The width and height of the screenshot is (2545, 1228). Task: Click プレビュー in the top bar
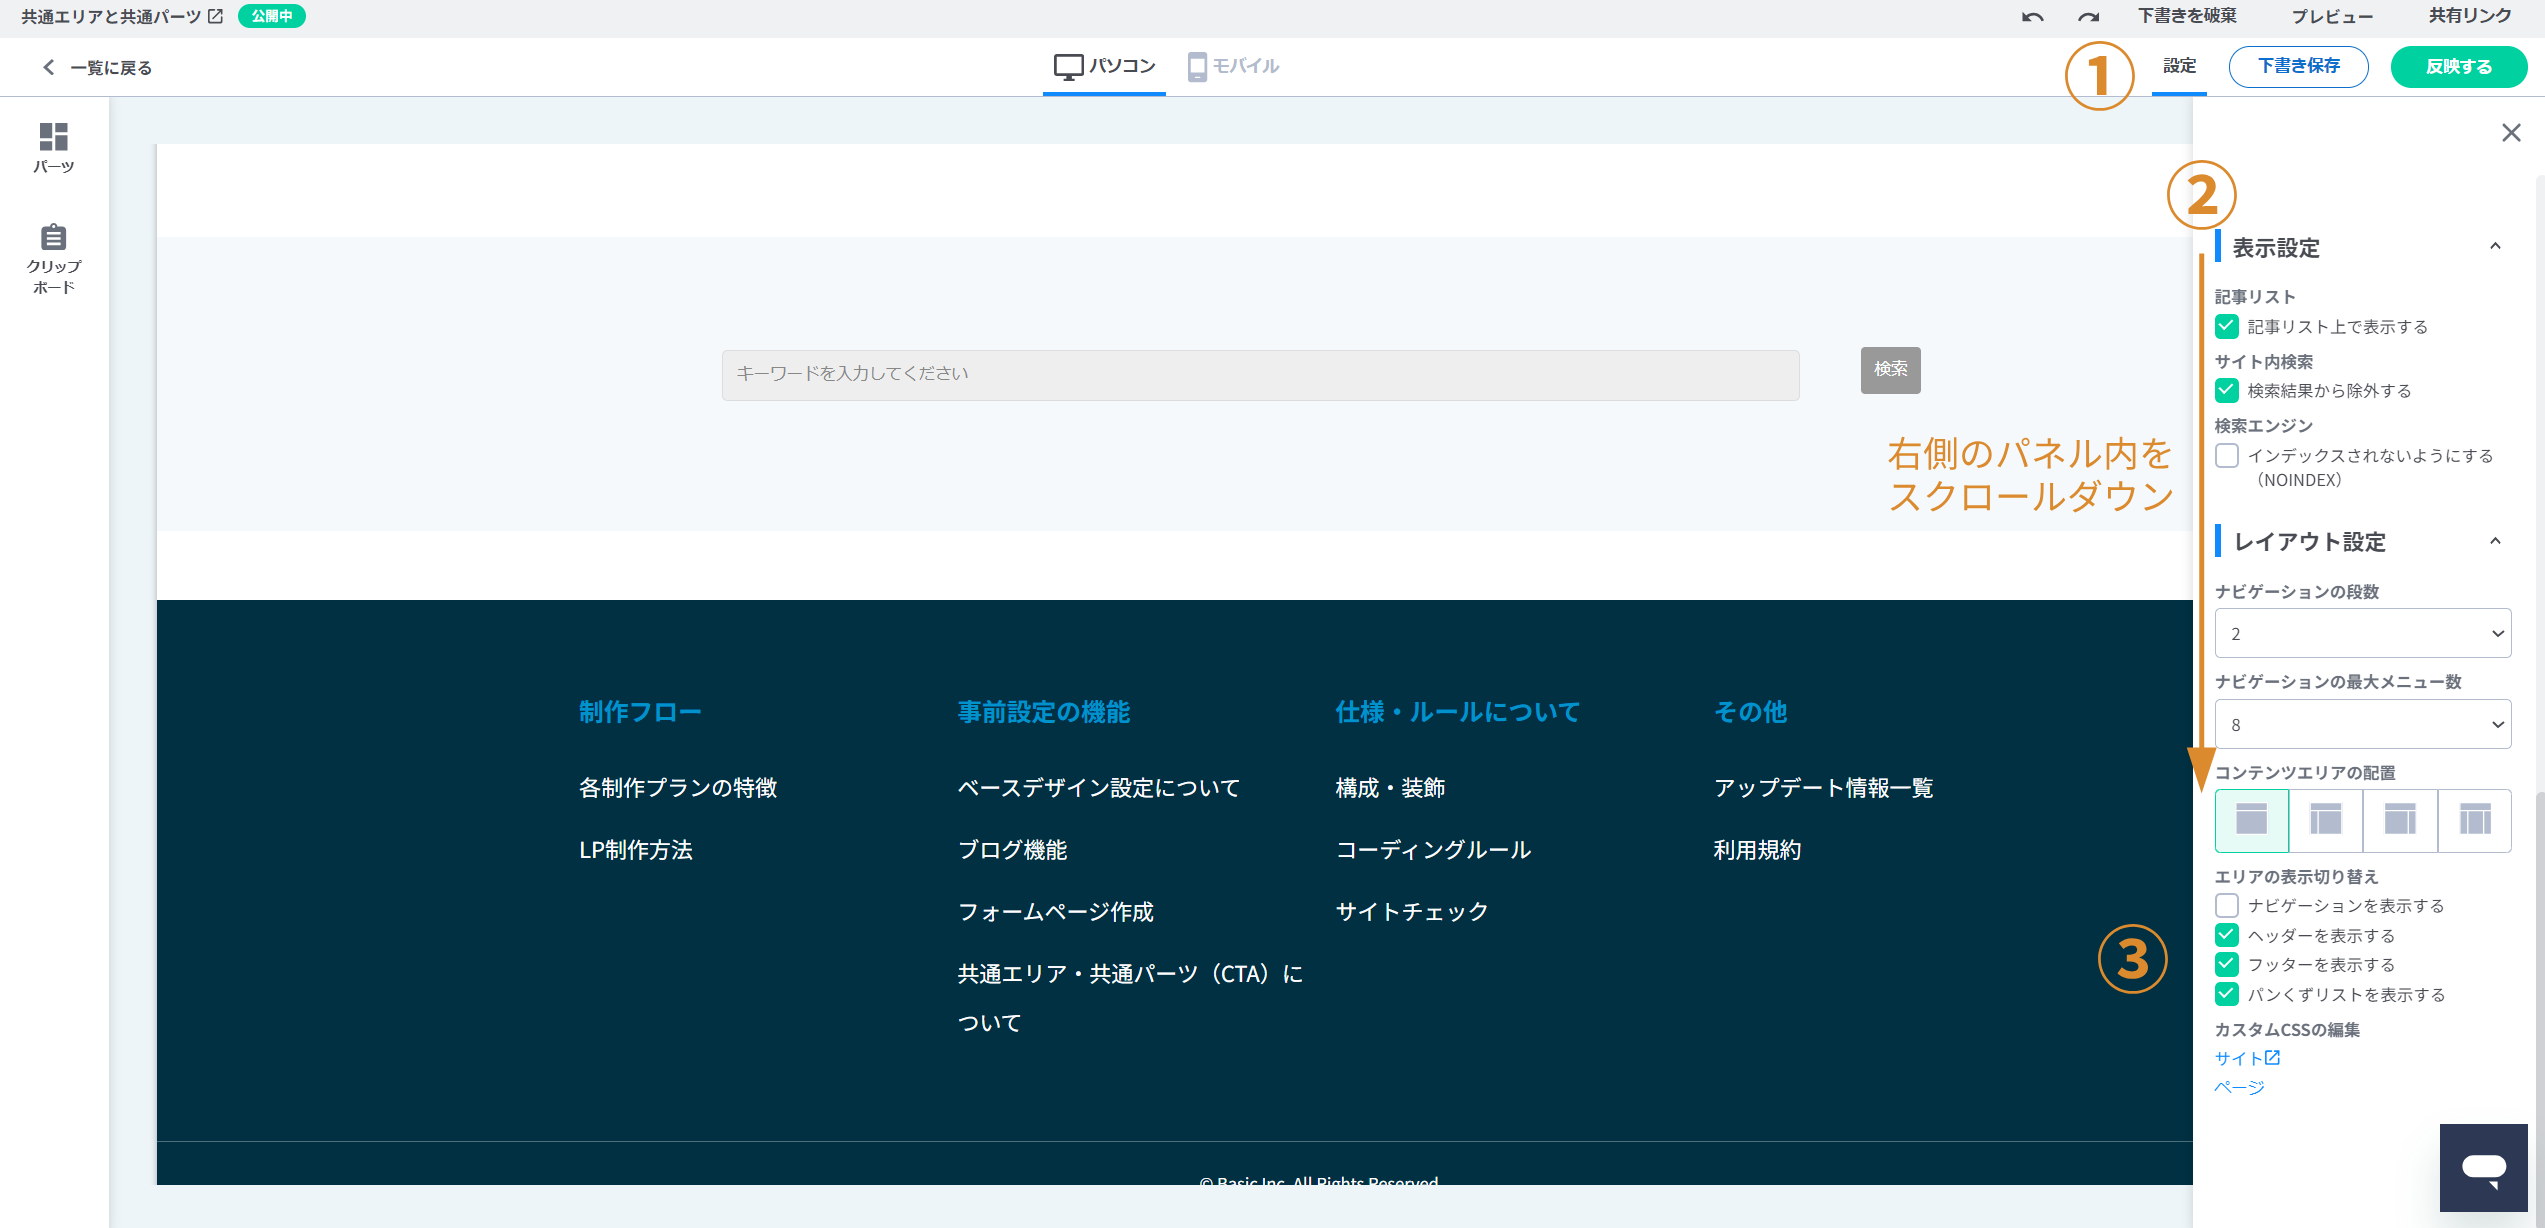pos(2332,17)
